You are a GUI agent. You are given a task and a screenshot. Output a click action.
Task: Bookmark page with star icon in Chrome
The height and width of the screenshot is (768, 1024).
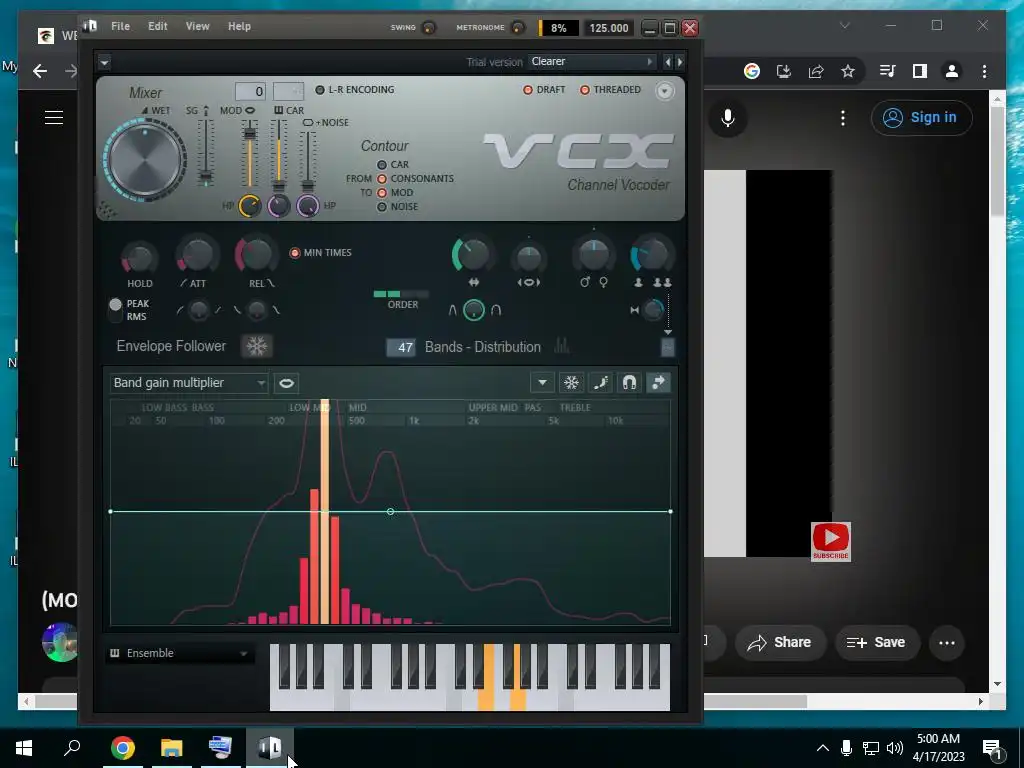(848, 71)
